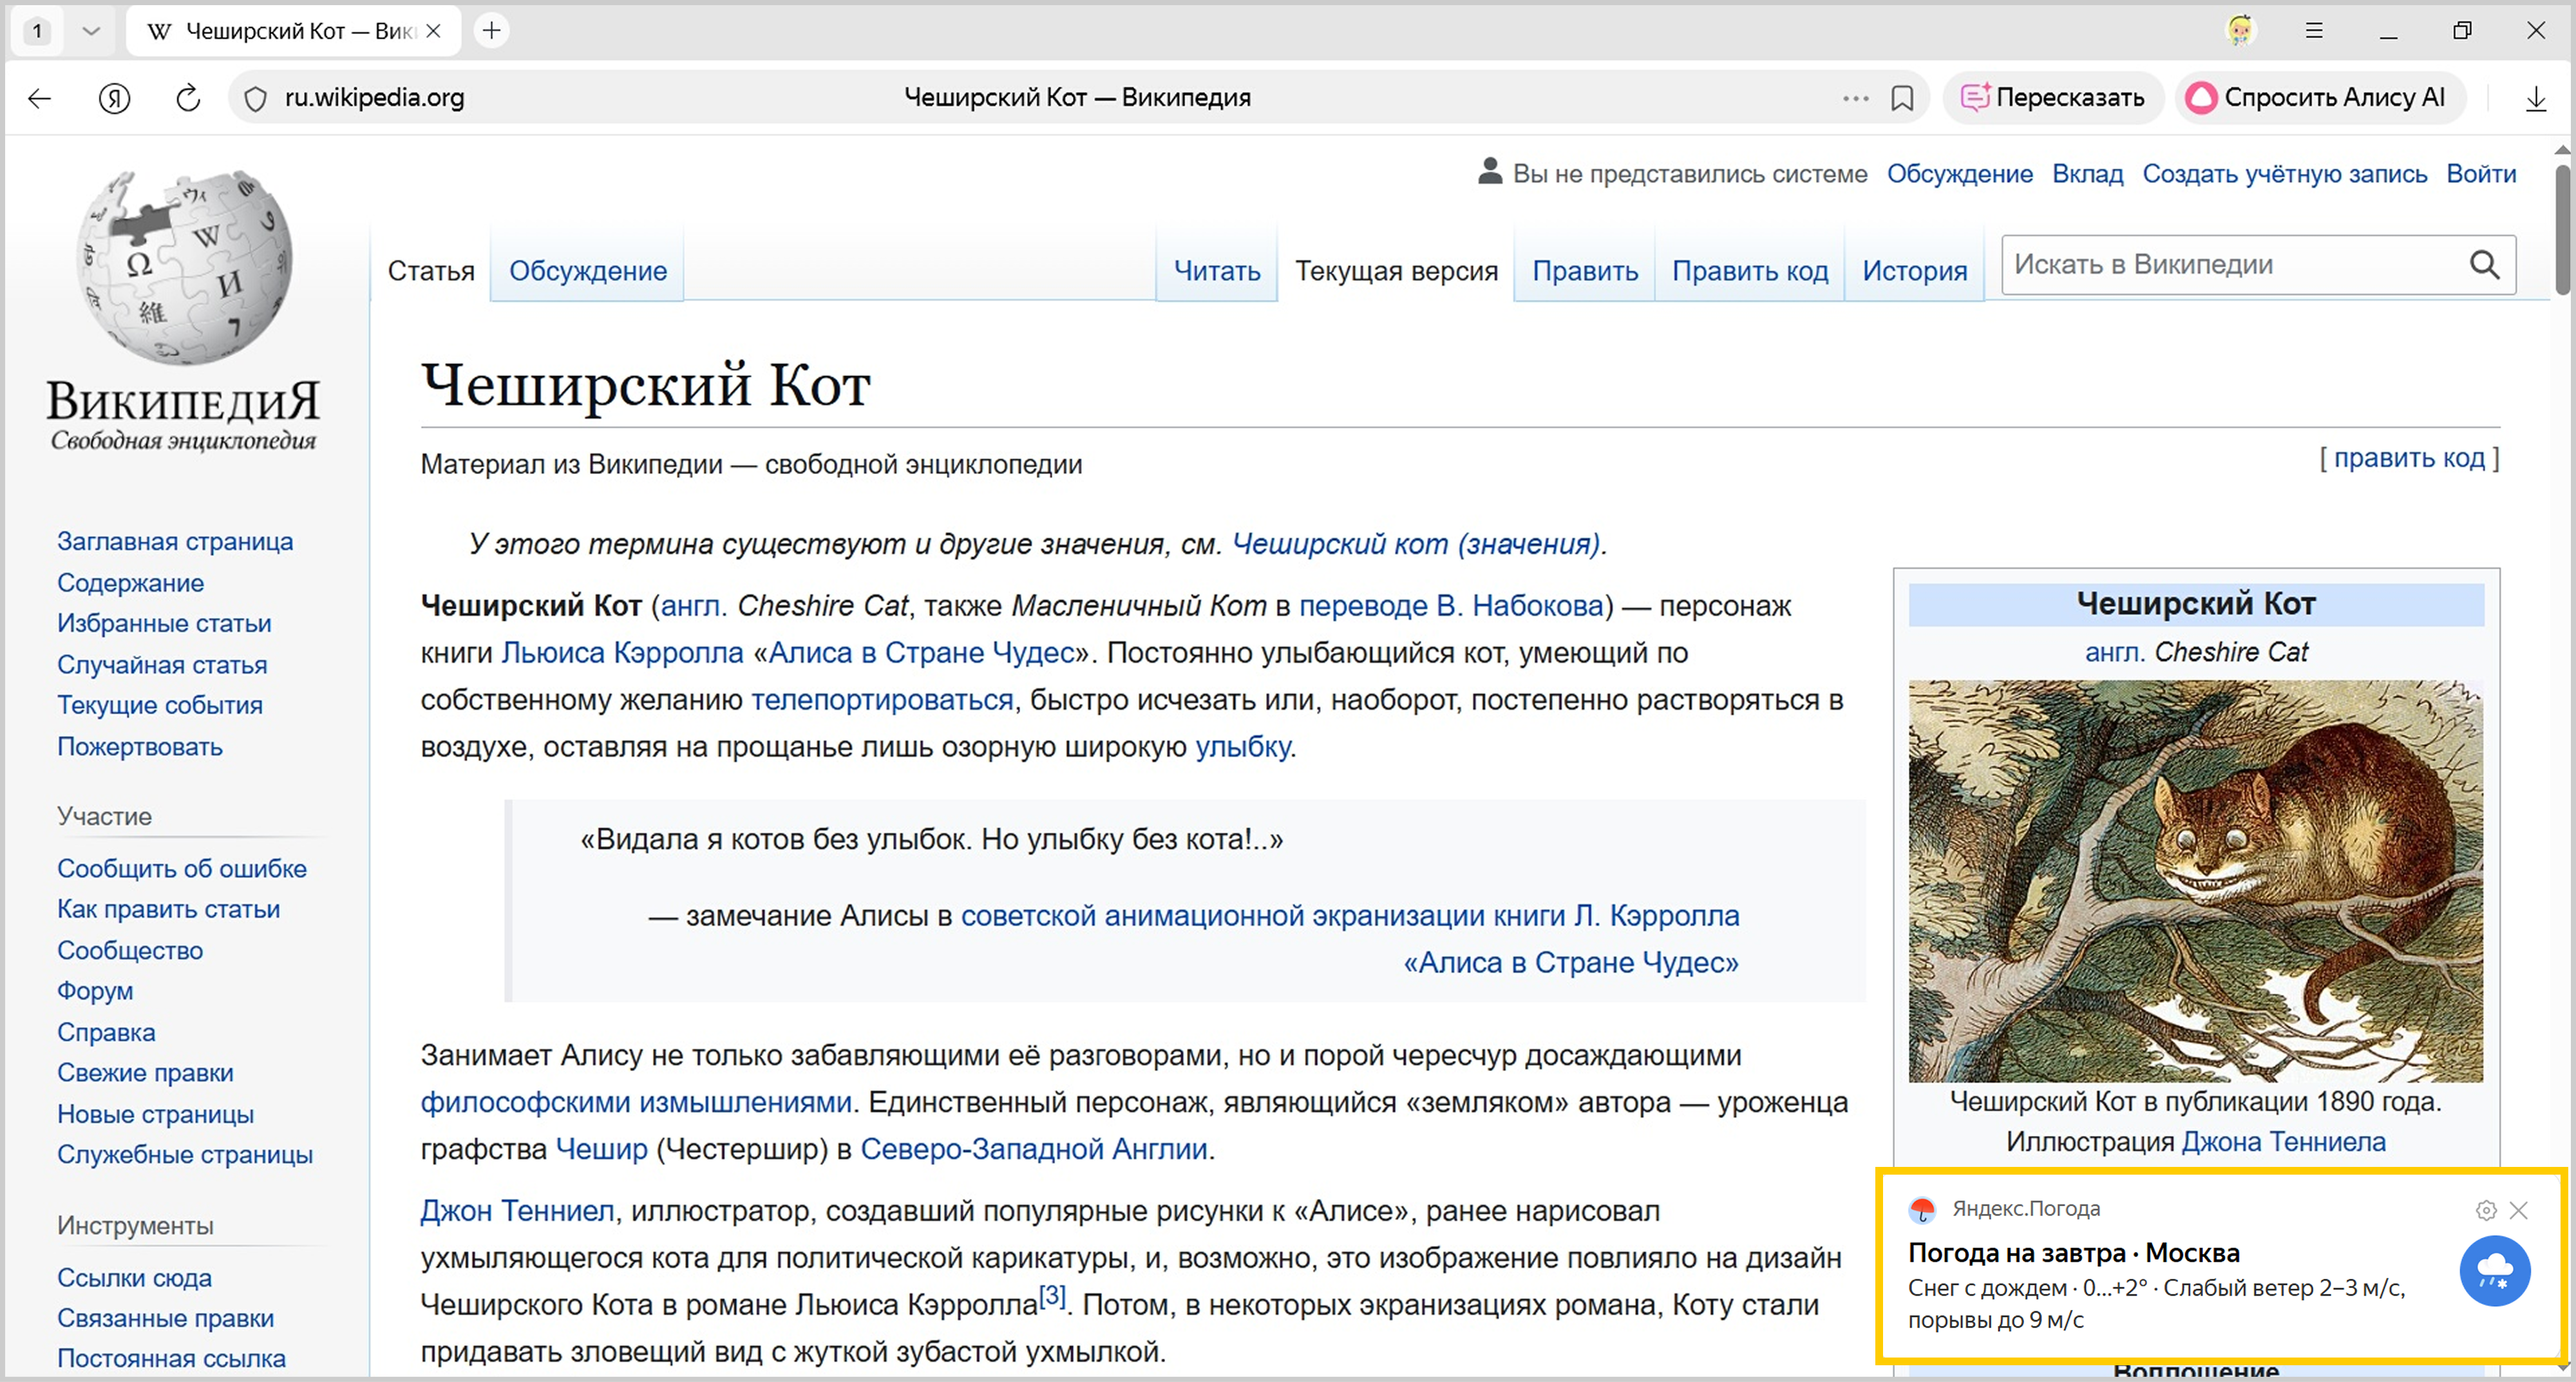Open the address bar three-dots menu
Viewport: 2576px width, 1382px height.
coord(1855,98)
